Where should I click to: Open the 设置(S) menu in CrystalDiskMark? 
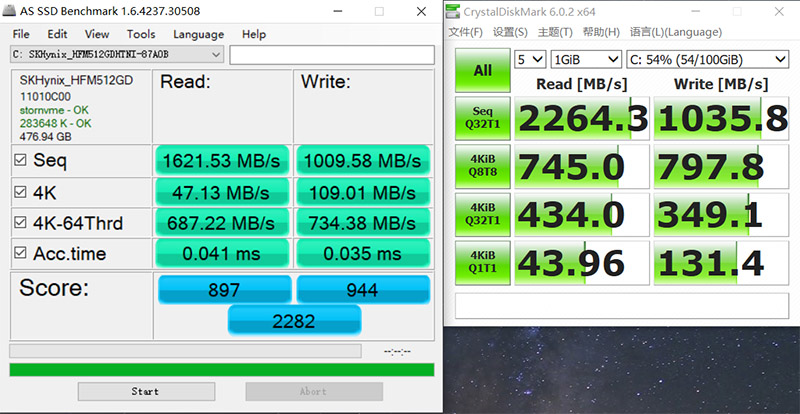coord(510,32)
